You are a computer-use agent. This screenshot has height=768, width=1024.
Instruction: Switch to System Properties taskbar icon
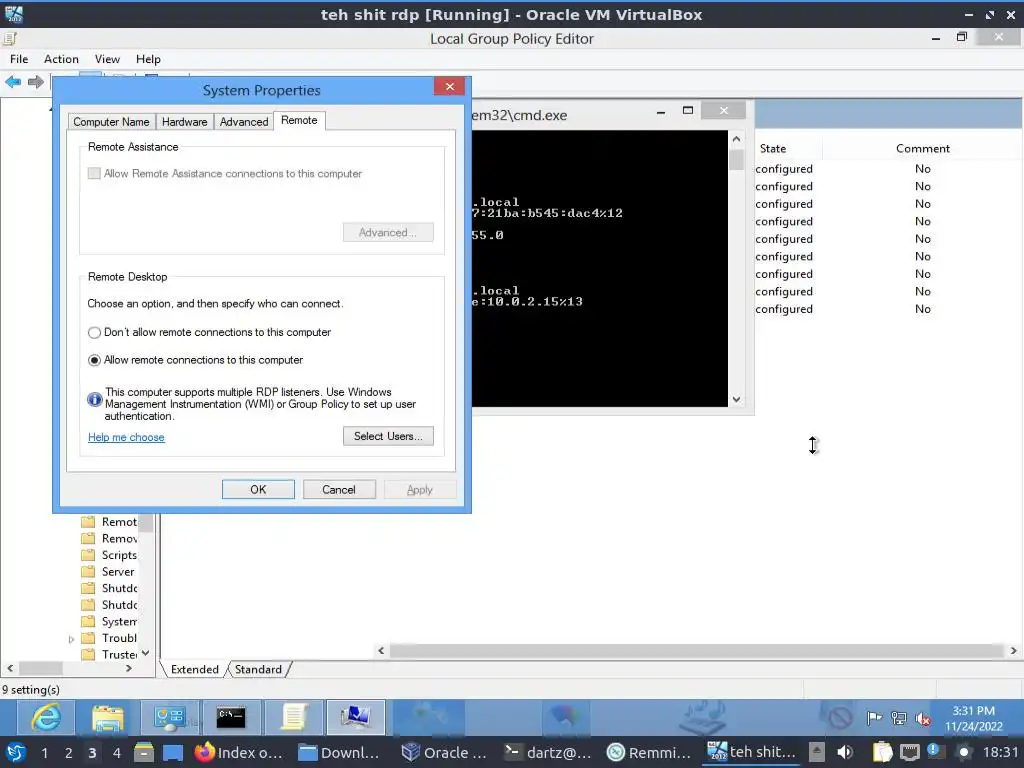(355, 717)
